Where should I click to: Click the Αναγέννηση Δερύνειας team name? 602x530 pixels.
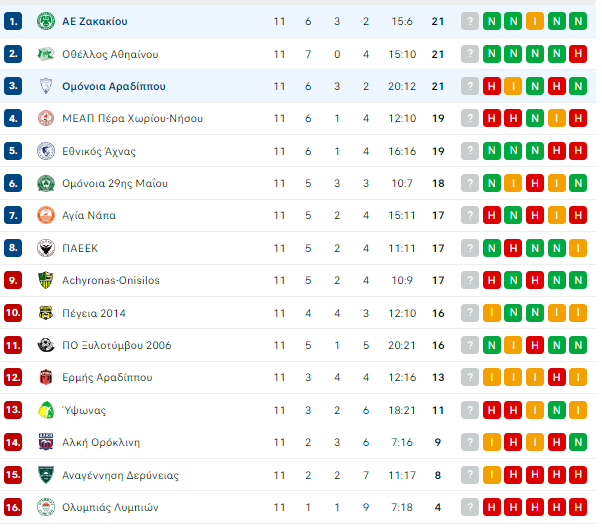(x=118, y=475)
